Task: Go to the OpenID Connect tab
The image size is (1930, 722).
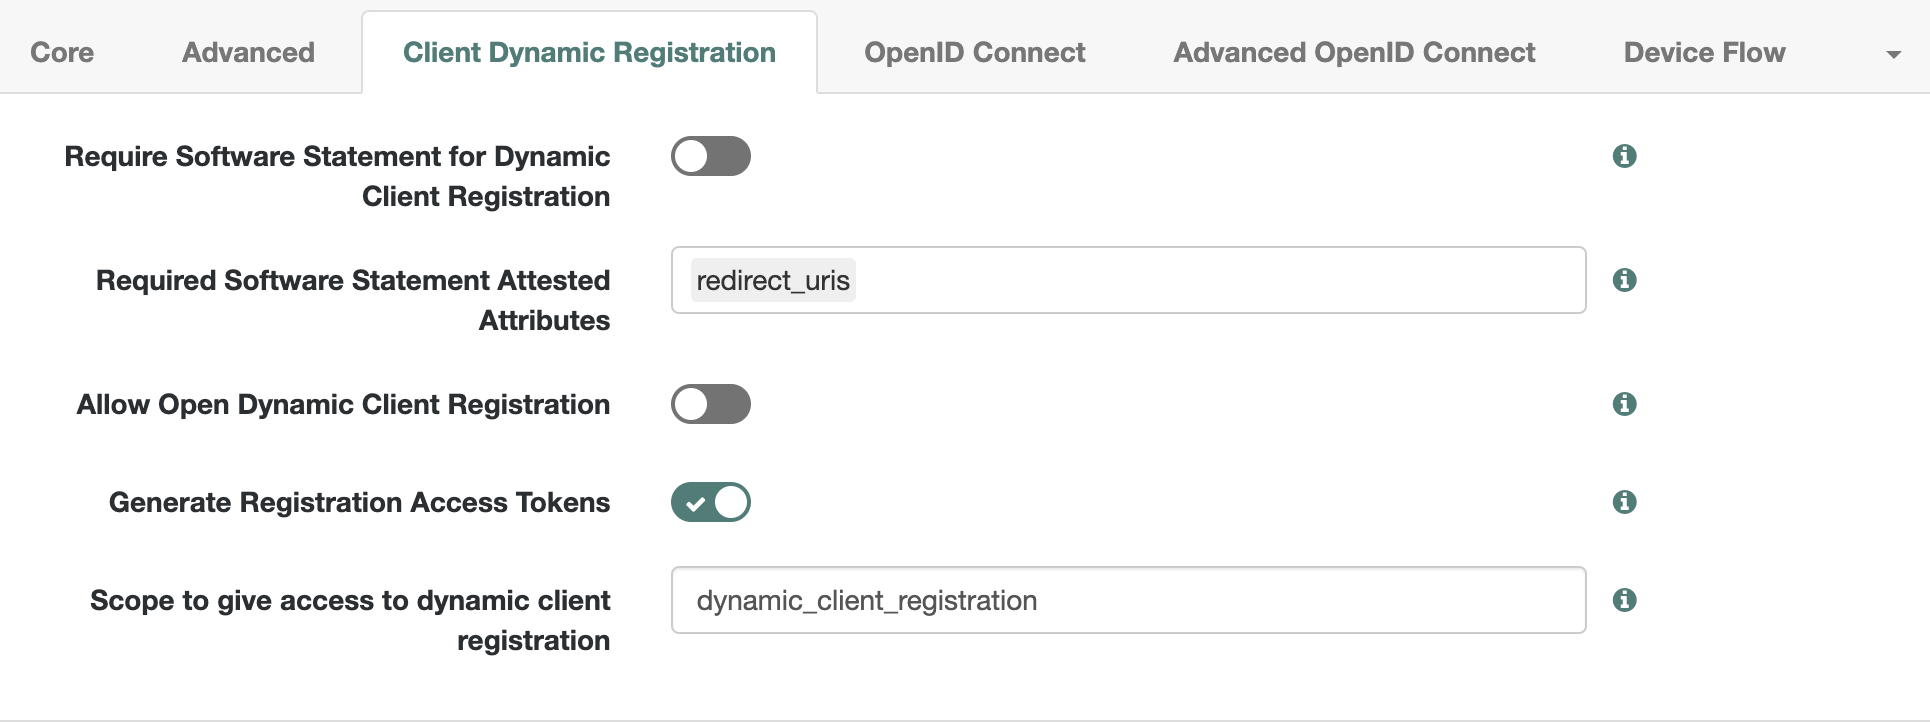Action: 974,53
